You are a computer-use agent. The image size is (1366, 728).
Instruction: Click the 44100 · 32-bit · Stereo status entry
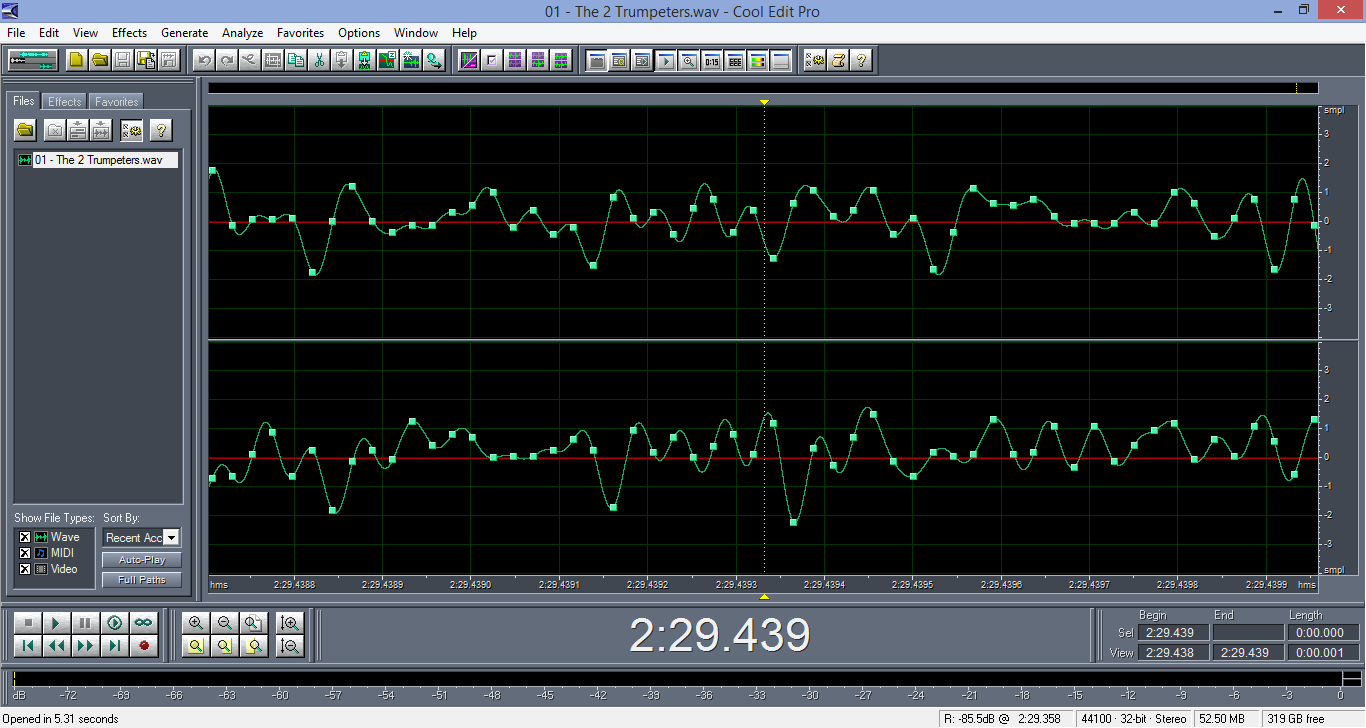coord(1135,719)
